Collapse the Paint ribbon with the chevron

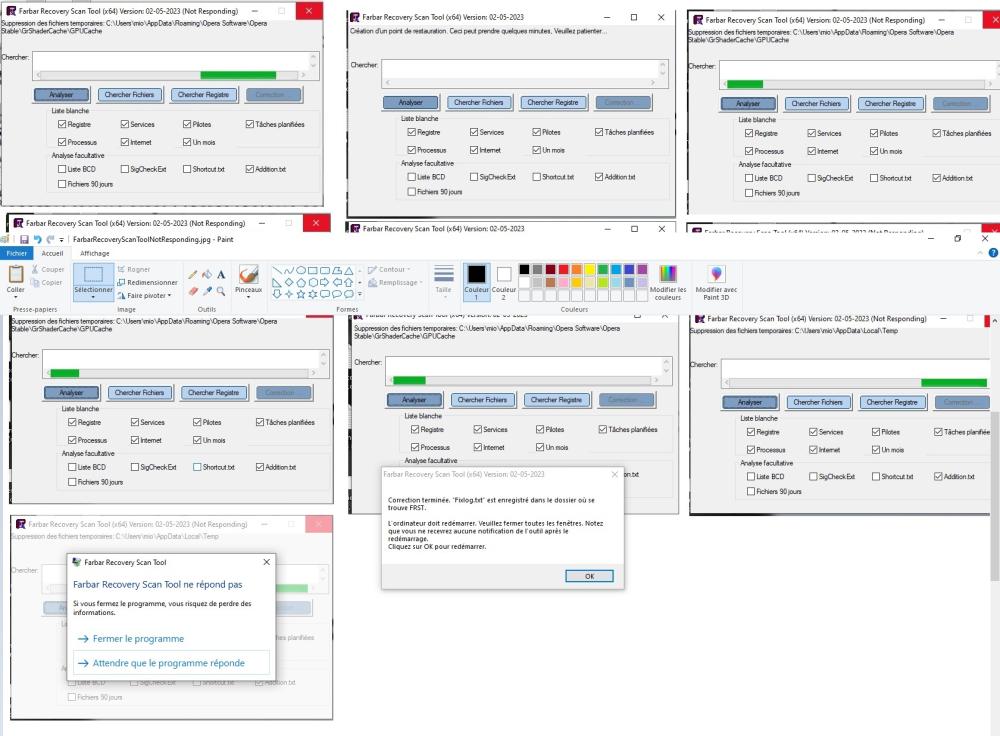tap(980, 253)
